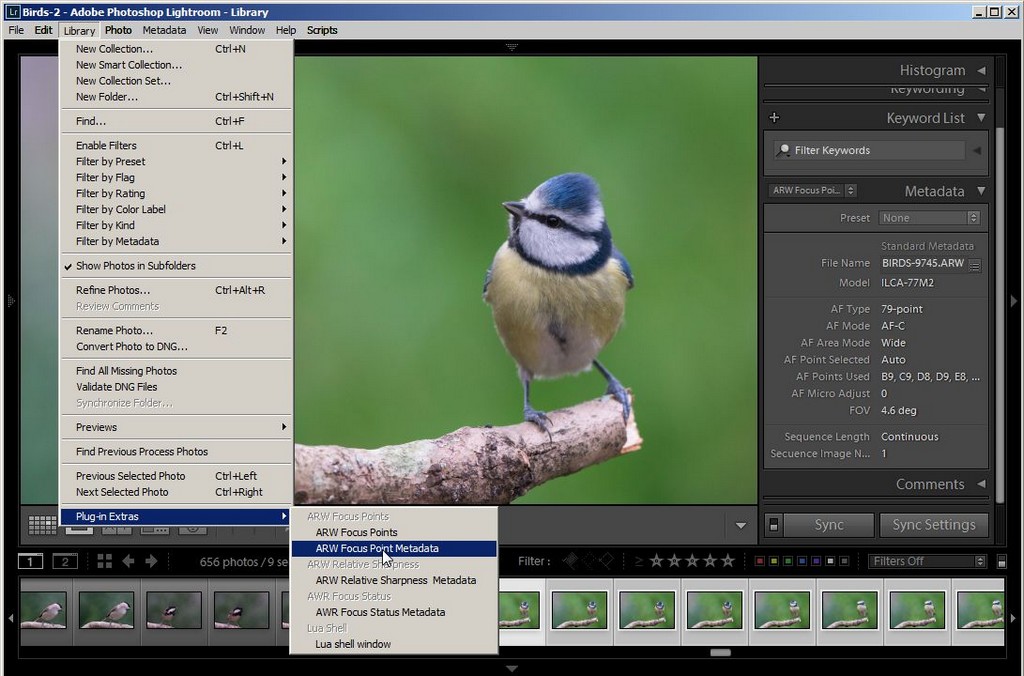Toggle the switch left of Sync button
1024x676 pixels.
click(773, 525)
